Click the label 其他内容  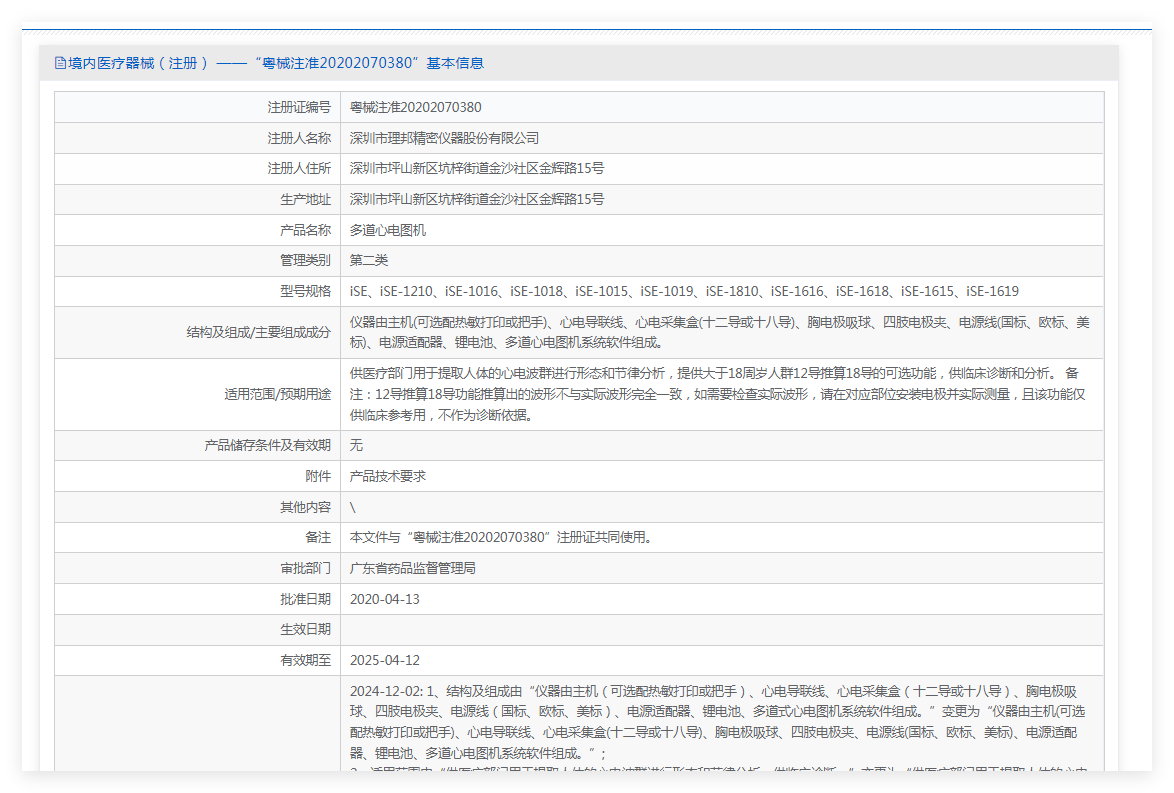pos(305,507)
